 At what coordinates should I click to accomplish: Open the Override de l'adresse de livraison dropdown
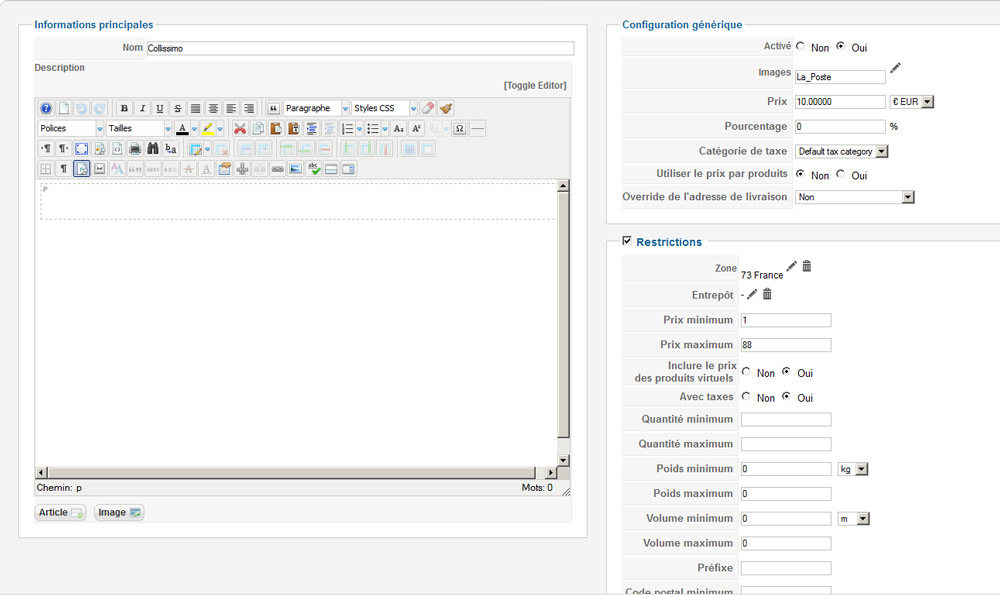(855, 197)
